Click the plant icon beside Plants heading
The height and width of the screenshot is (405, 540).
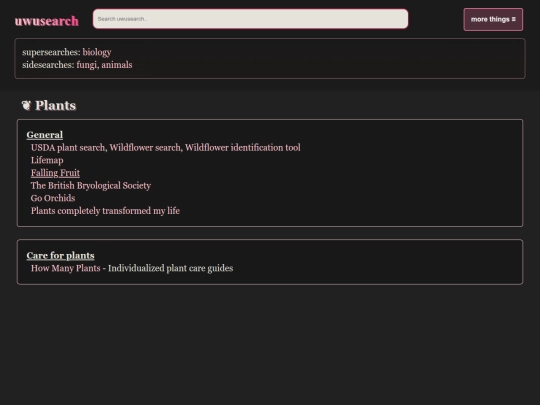click(x=26, y=105)
